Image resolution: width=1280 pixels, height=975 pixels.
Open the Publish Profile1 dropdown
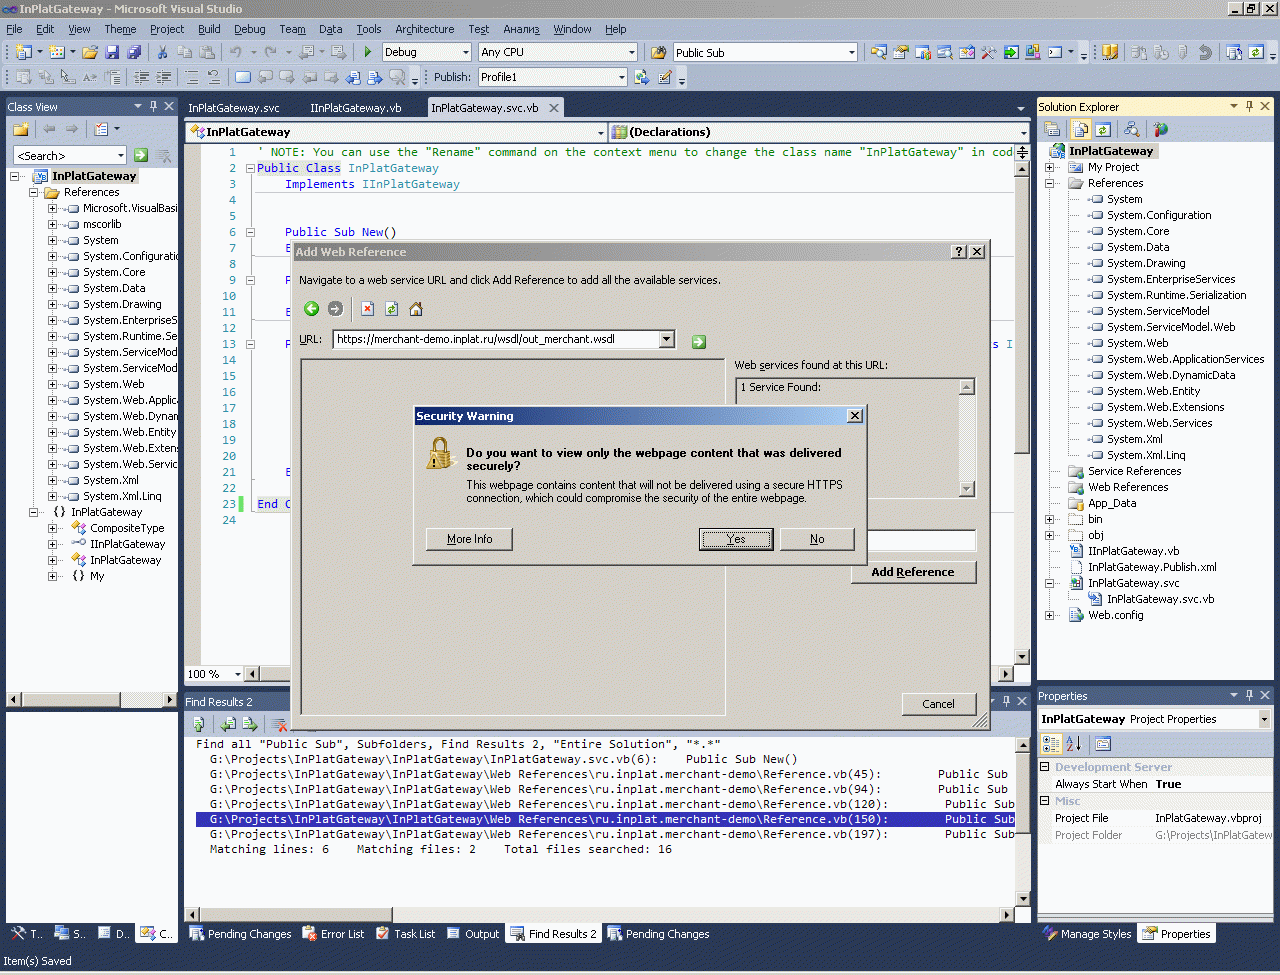[x=621, y=77]
